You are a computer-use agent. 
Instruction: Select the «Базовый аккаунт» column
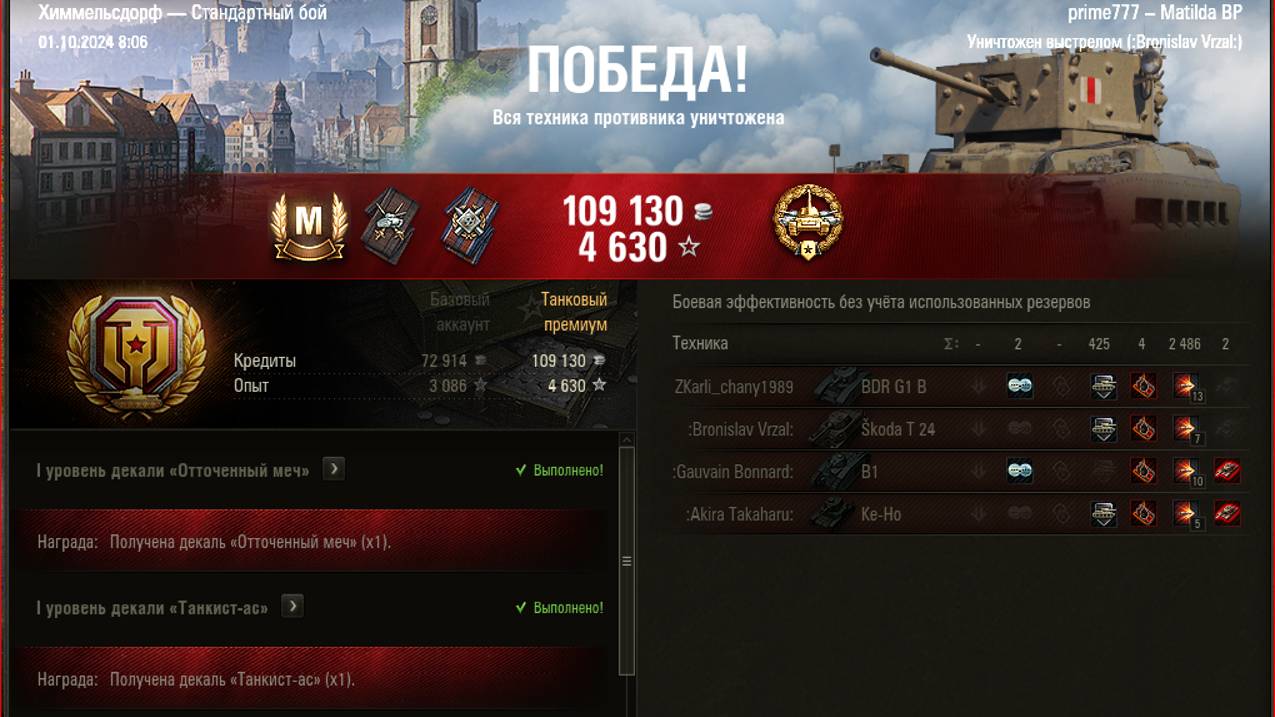coord(460,312)
